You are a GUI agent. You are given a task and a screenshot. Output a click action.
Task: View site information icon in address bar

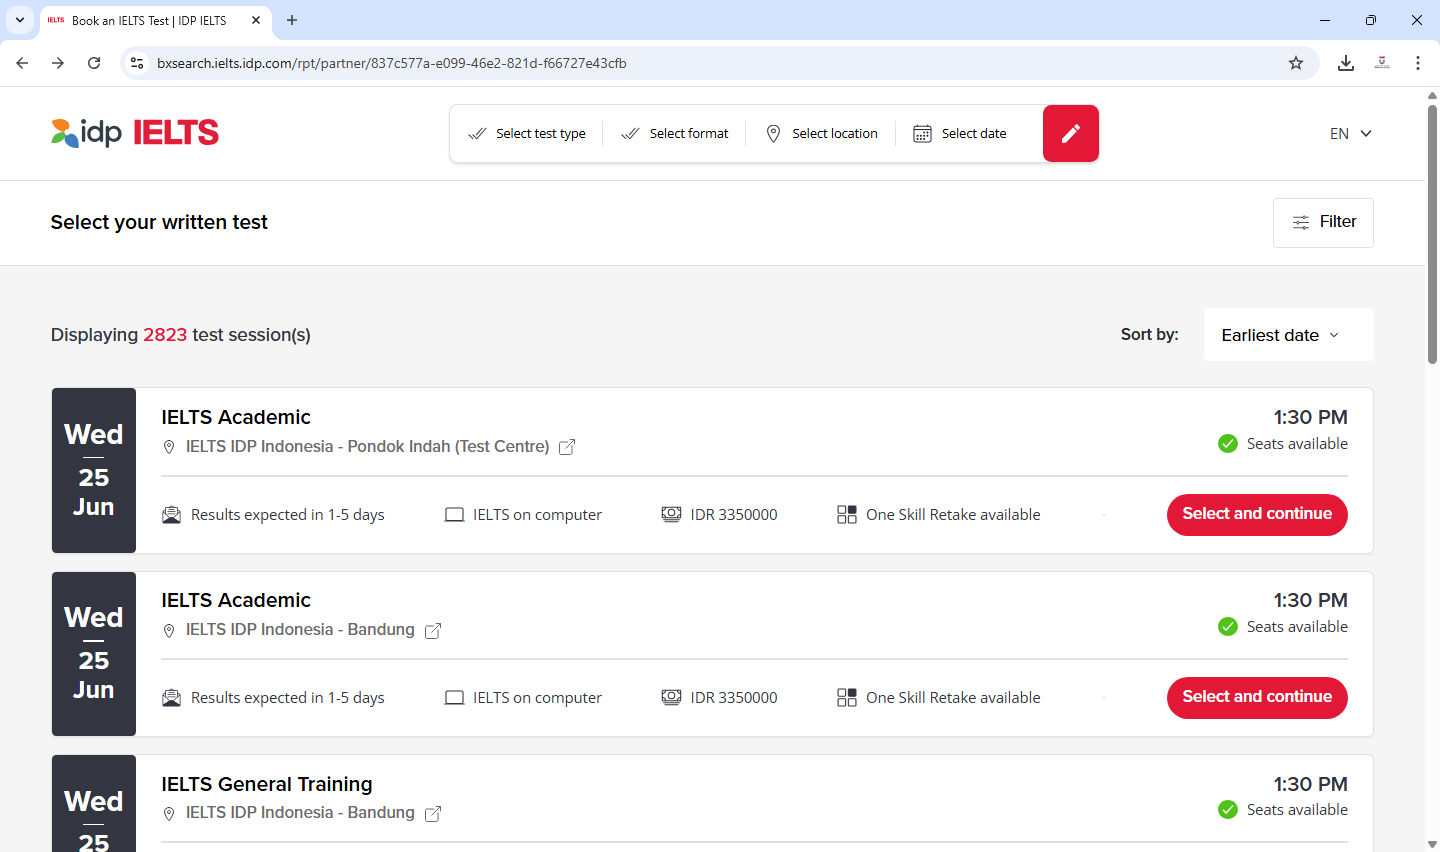[x=137, y=63]
